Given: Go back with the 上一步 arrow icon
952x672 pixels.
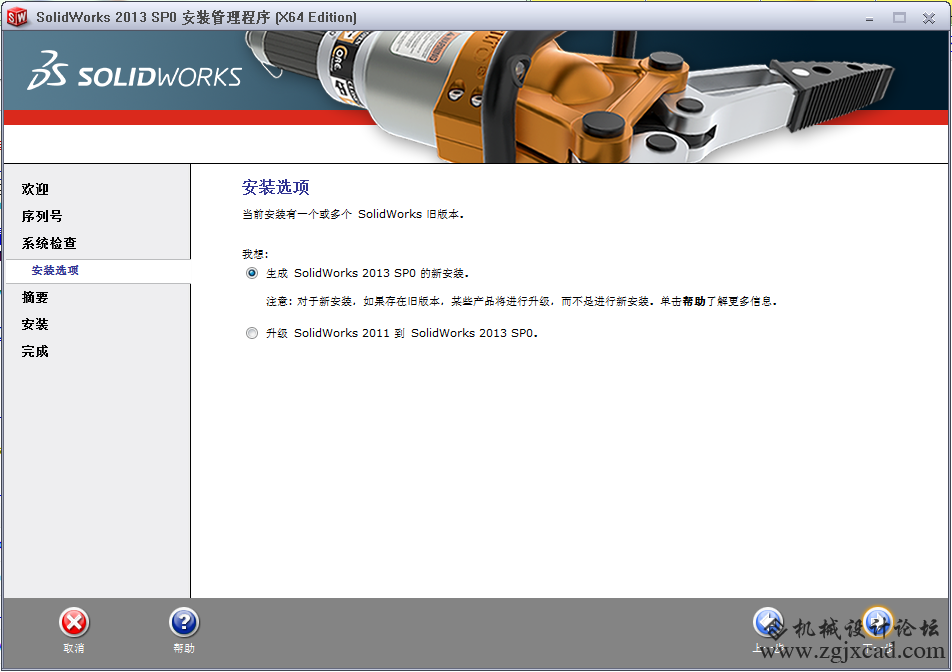Looking at the screenshot, I should pyautogui.click(x=769, y=622).
